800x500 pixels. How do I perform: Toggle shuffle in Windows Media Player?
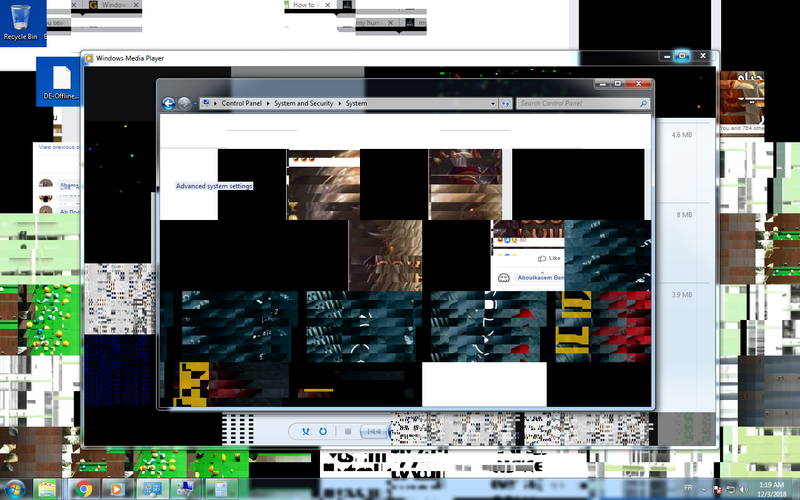coord(306,432)
